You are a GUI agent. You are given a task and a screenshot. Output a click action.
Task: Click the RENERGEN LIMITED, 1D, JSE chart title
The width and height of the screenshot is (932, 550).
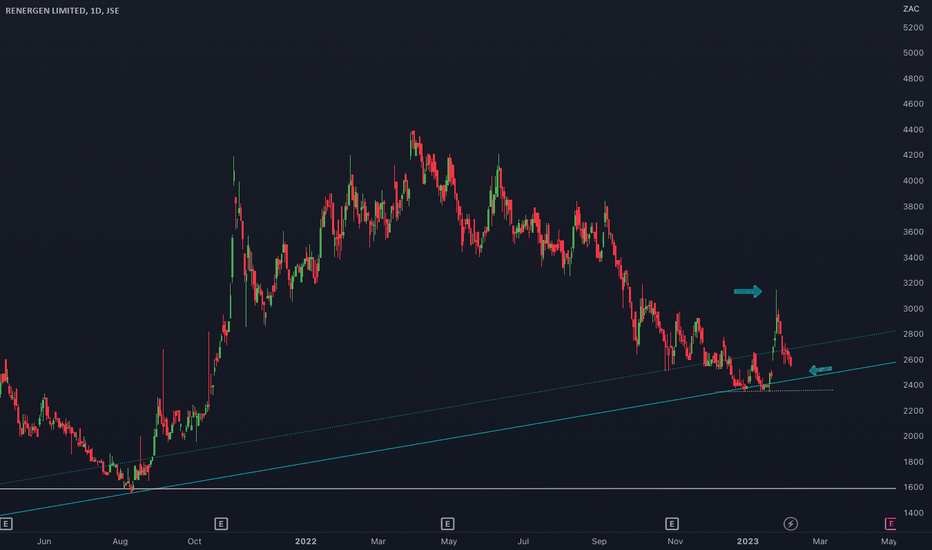point(62,11)
